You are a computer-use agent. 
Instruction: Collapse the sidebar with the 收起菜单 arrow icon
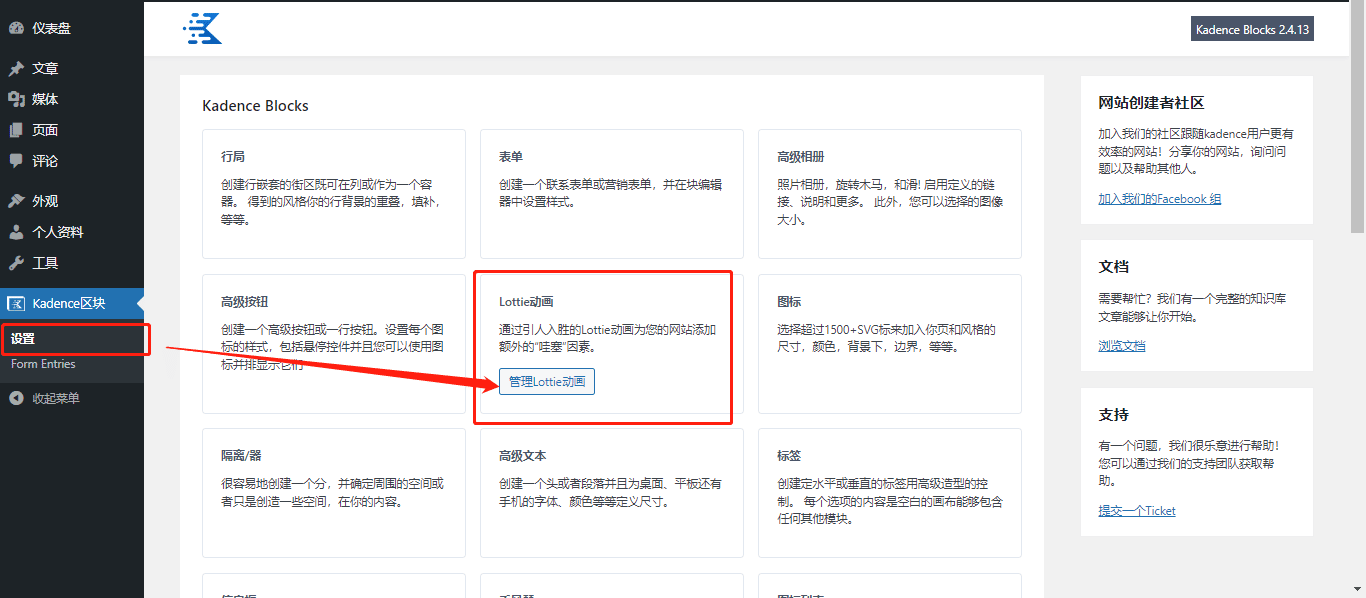[x=16, y=398]
